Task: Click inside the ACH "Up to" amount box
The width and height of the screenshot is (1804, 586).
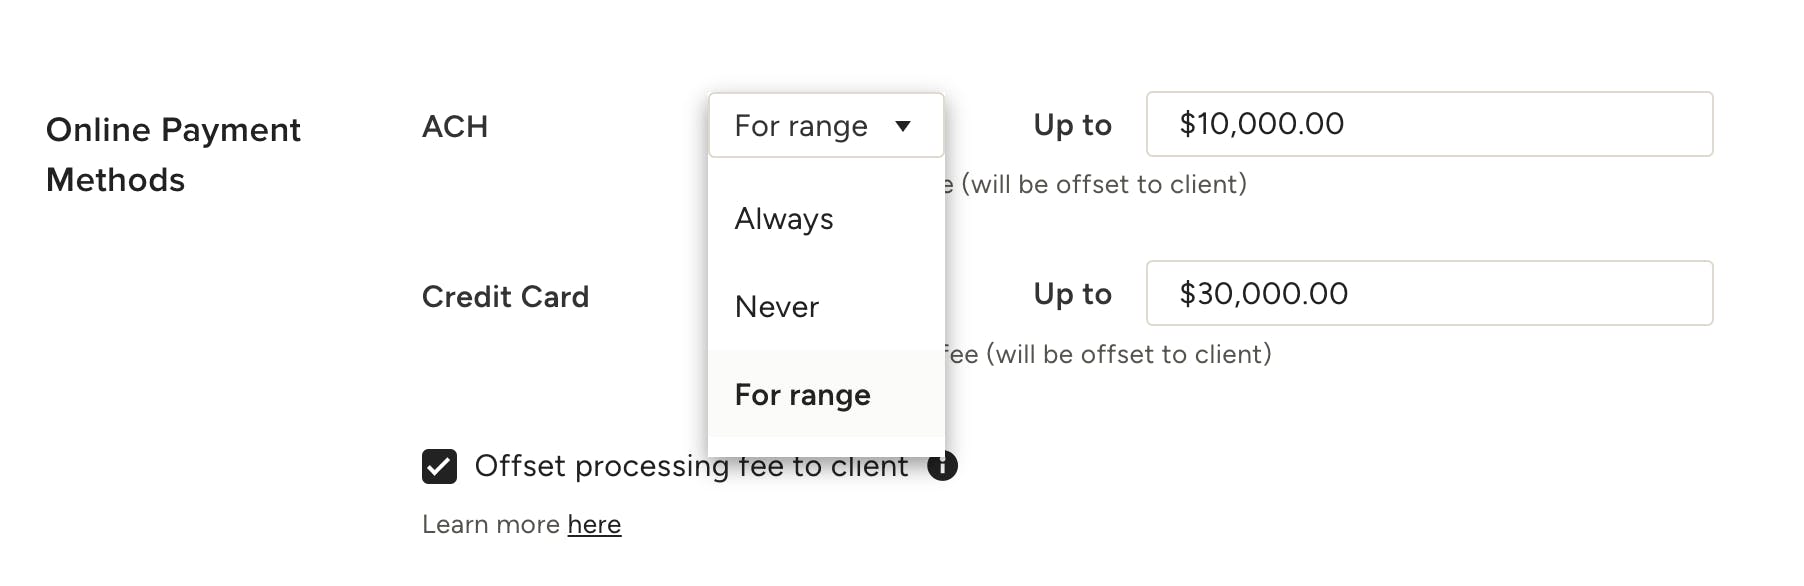Action: [x=1428, y=124]
